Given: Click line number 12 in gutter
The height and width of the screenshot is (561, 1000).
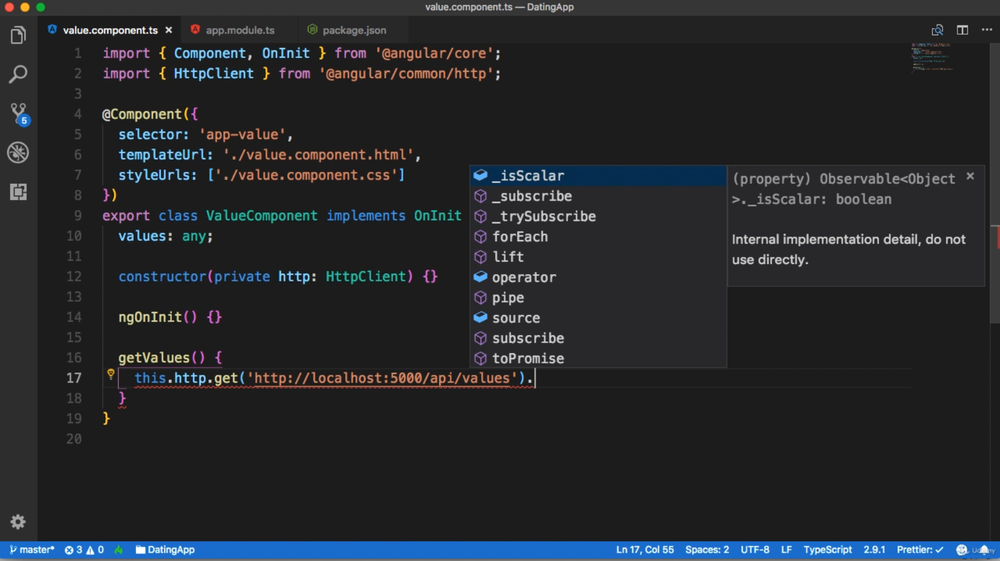Looking at the screenshot, I should pos(74,277).
